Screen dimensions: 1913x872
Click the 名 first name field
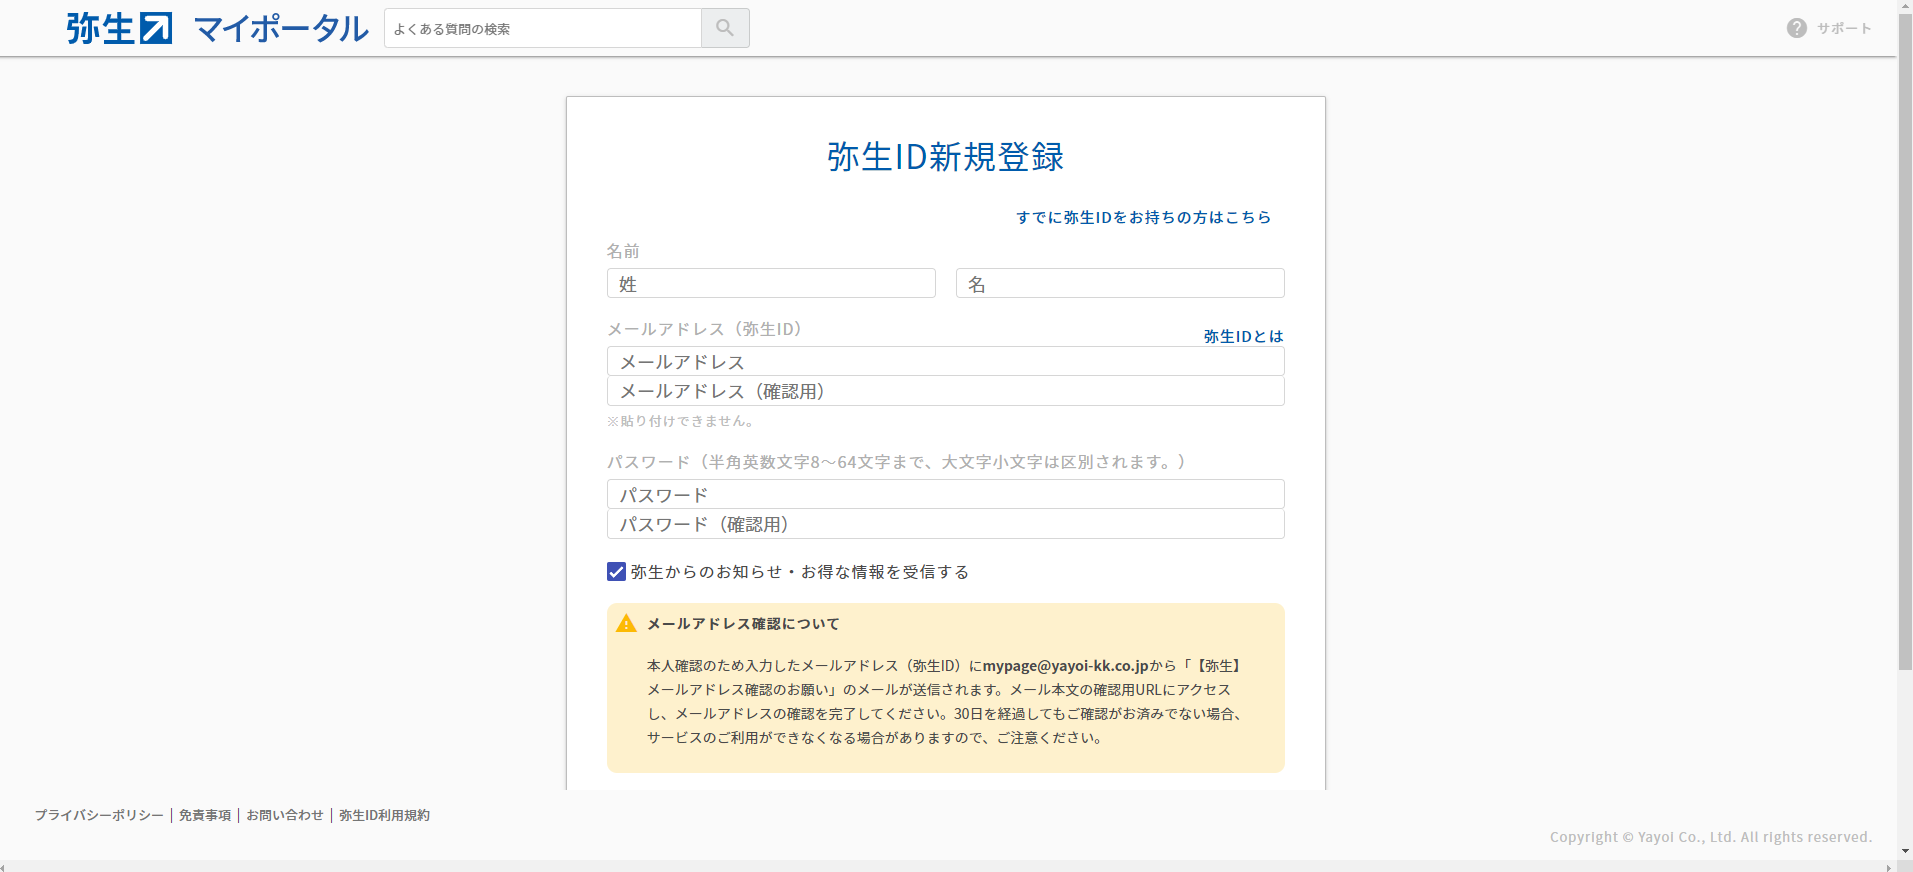click(1119, 284)
